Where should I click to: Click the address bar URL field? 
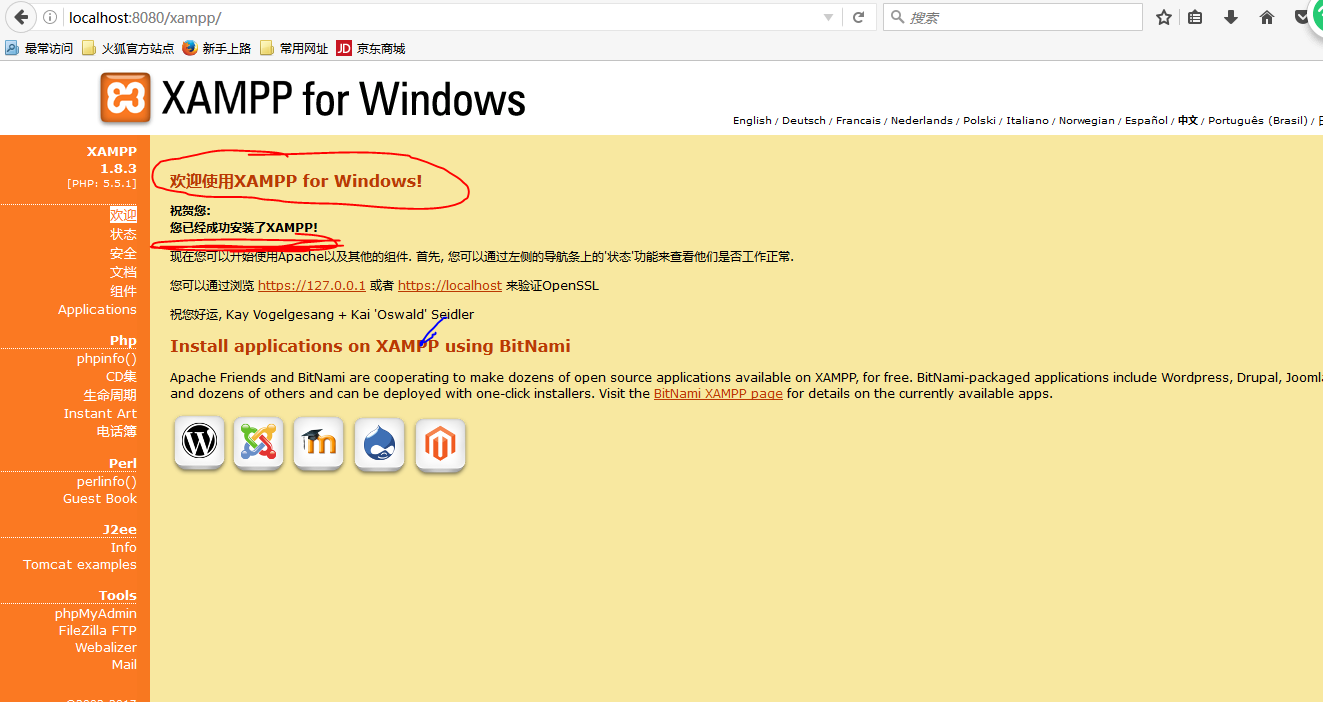[440, 18]
